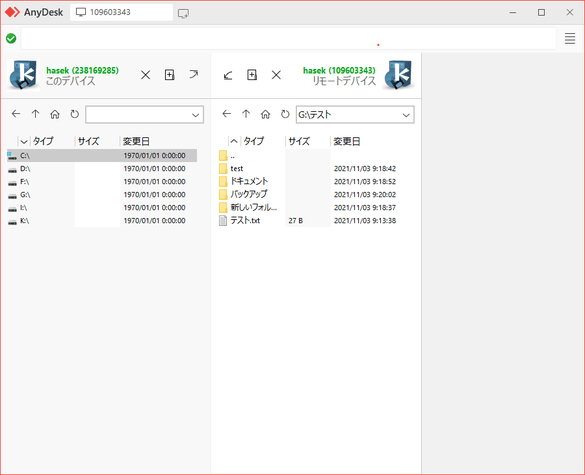Image resolution: width=585 pixels, height=475 pixels.
Task: Expand the remote path dropdown G:\テスト
Action: [406, 115]
